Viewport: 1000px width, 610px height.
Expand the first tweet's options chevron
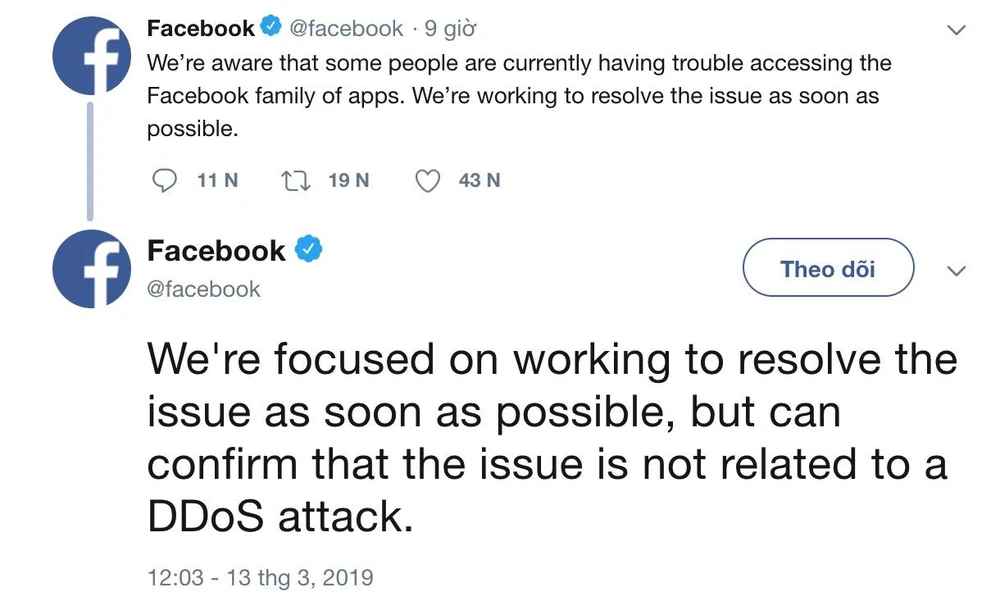957,31
